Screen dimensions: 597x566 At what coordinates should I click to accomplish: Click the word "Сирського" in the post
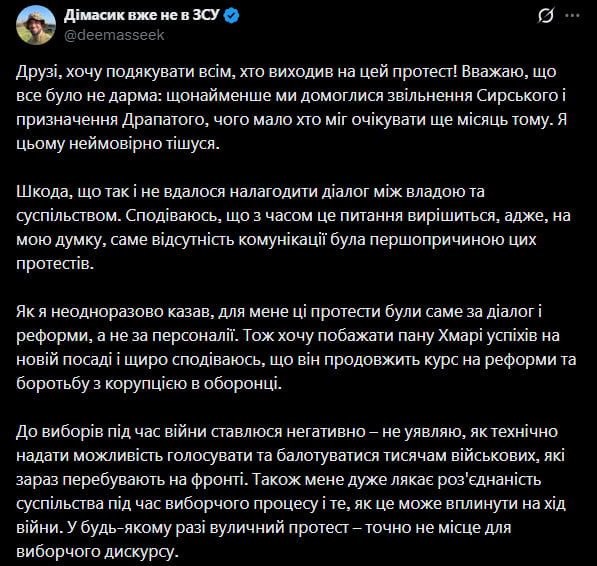pyautogui.click(x=517, y=96)
